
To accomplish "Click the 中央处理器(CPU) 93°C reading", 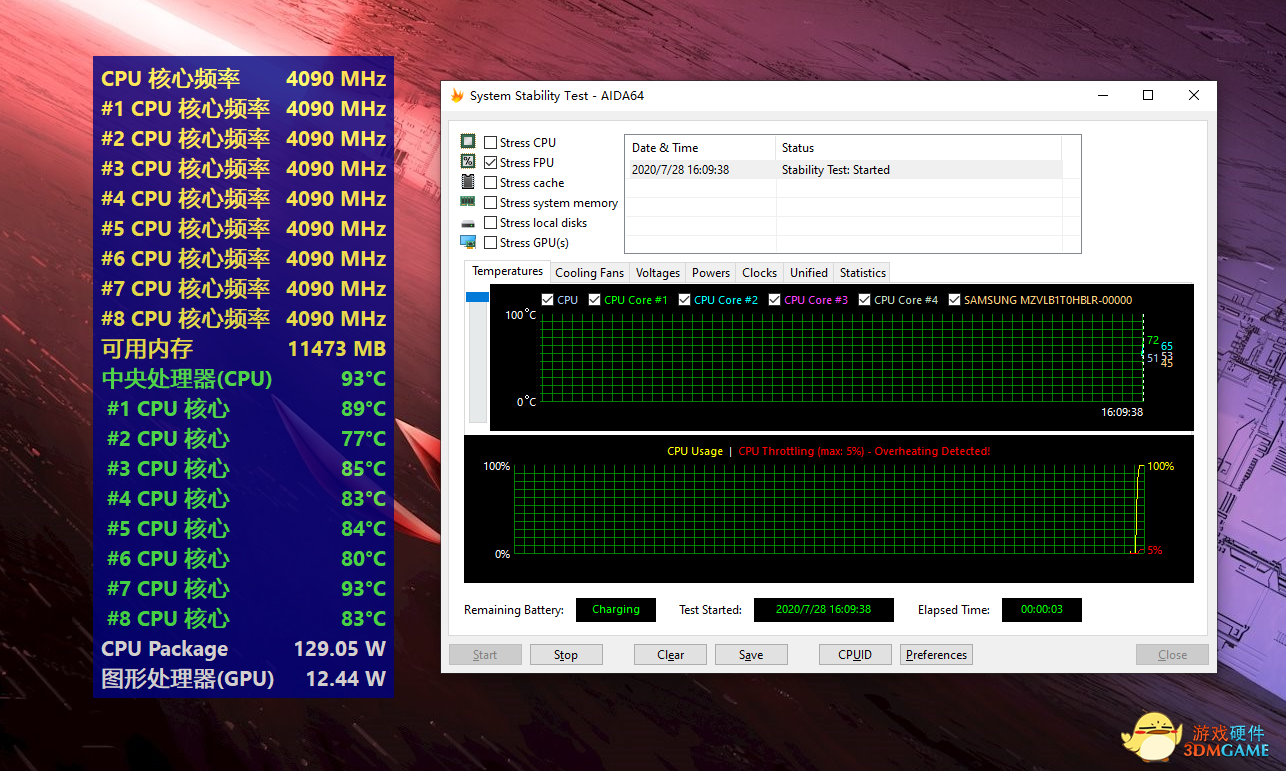I will (x=243, y=379).
